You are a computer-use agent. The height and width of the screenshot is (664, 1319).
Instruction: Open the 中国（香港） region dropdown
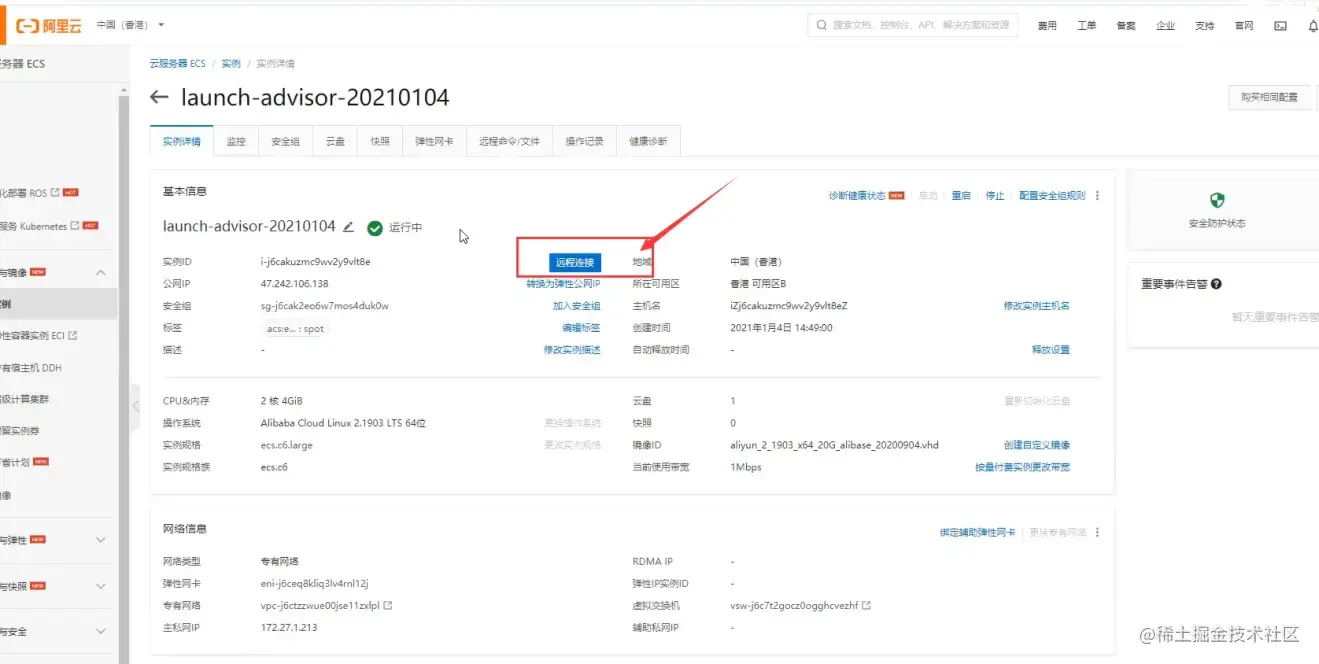[x=131, y=25]
